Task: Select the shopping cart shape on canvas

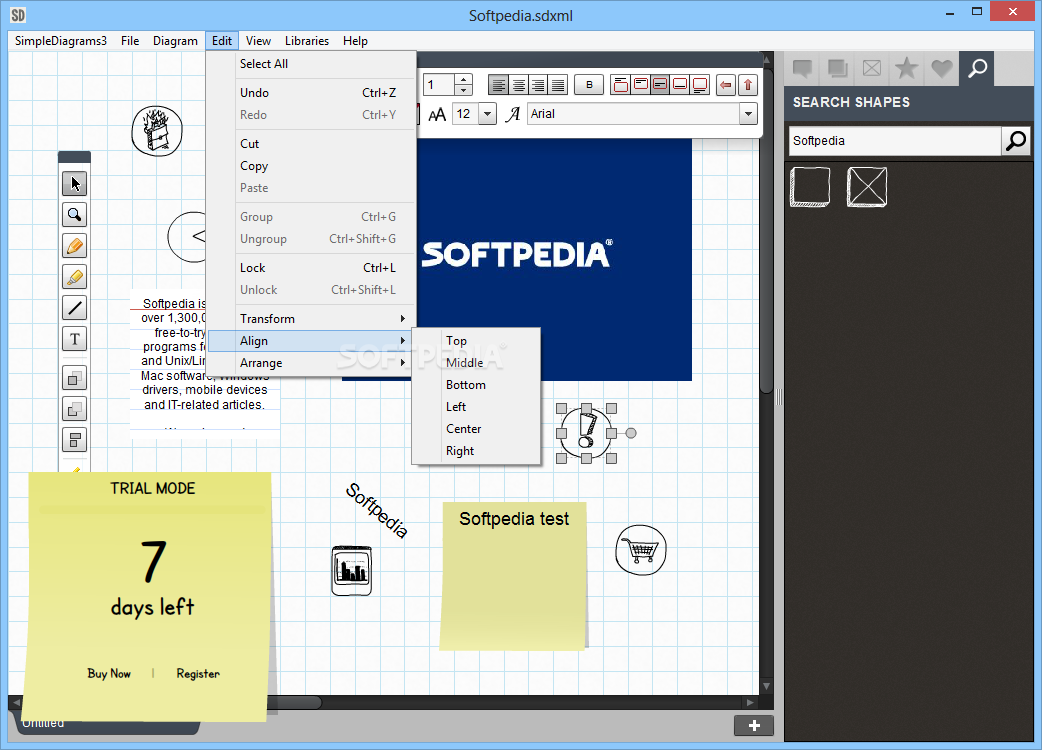Action: pyautogui.click(x=641, y=550)
